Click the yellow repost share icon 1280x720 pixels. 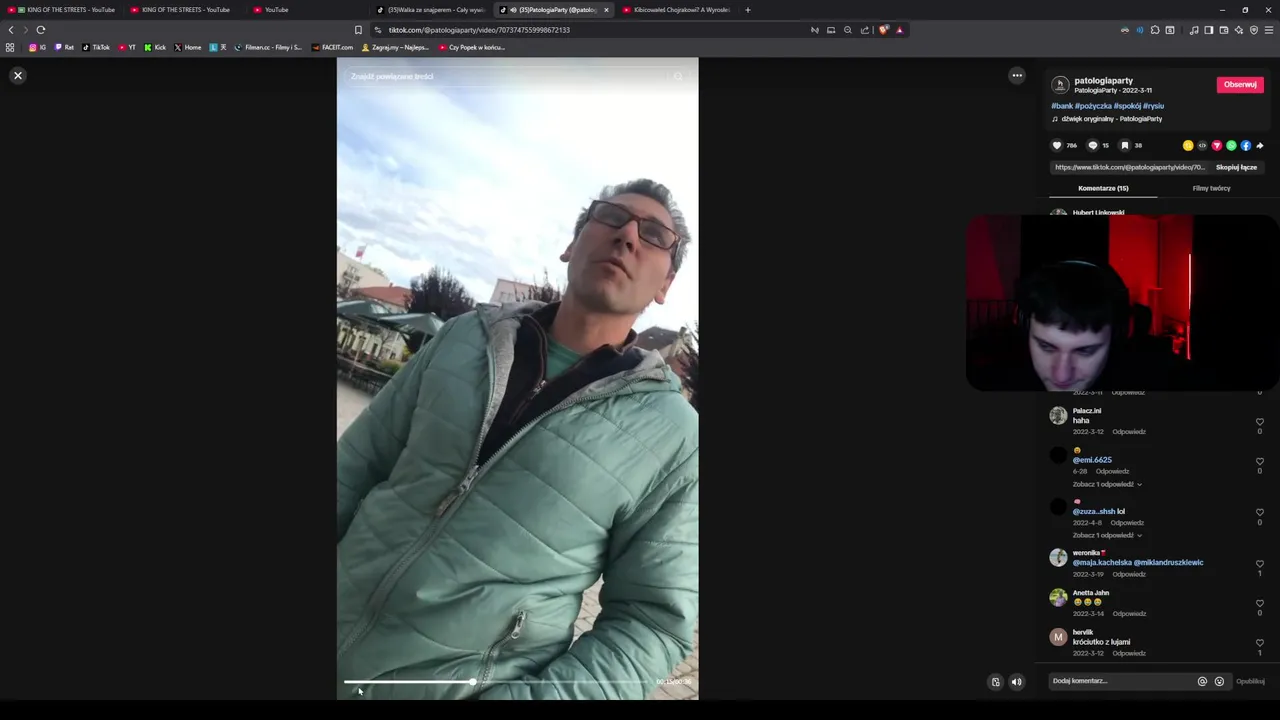click(1188, 145)
